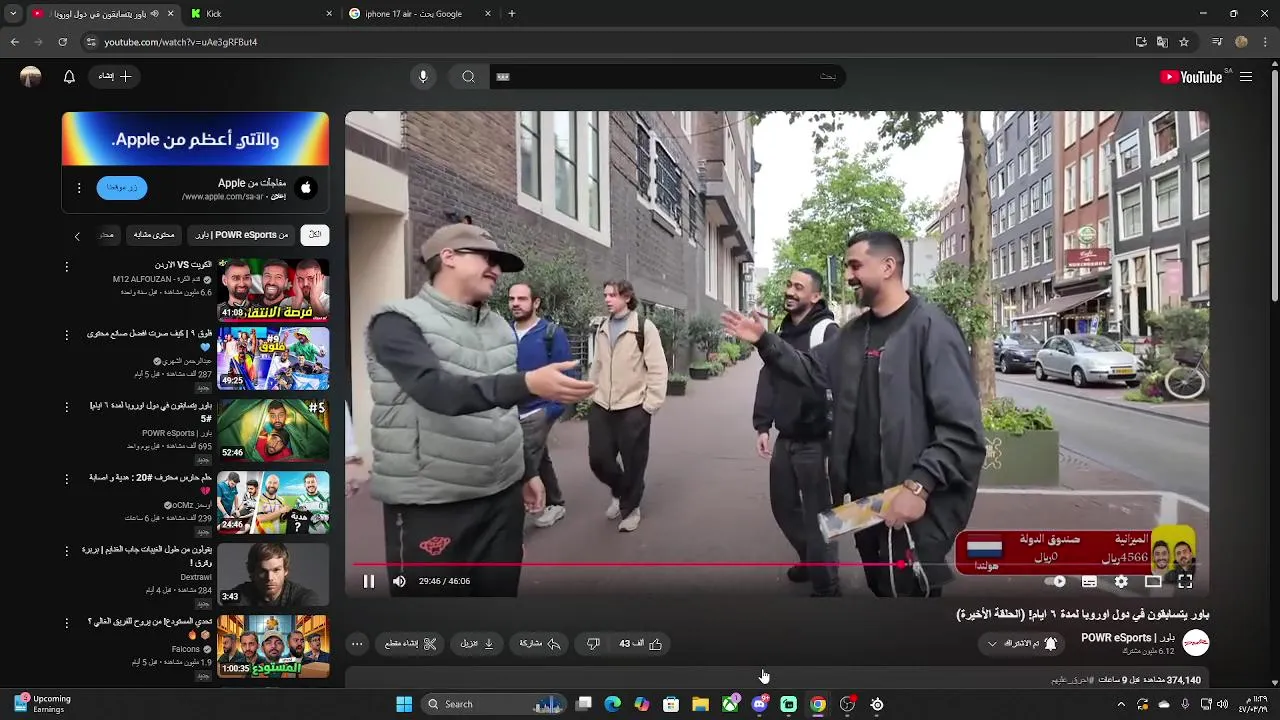
Task: Open the 3:43 Dextrawl video thumbnail
Action: [x=273, y=574]
